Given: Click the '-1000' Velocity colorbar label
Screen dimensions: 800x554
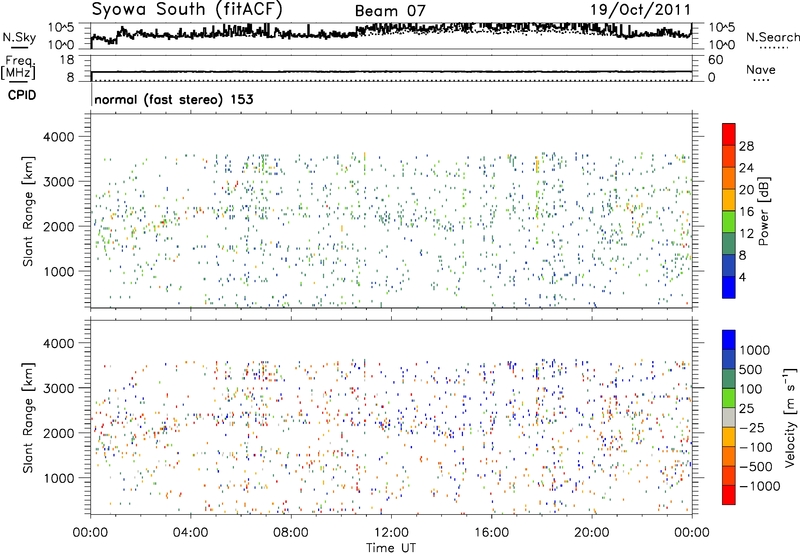Looking at the screenshot, I should pyautogui.click(x=759, y=486).
